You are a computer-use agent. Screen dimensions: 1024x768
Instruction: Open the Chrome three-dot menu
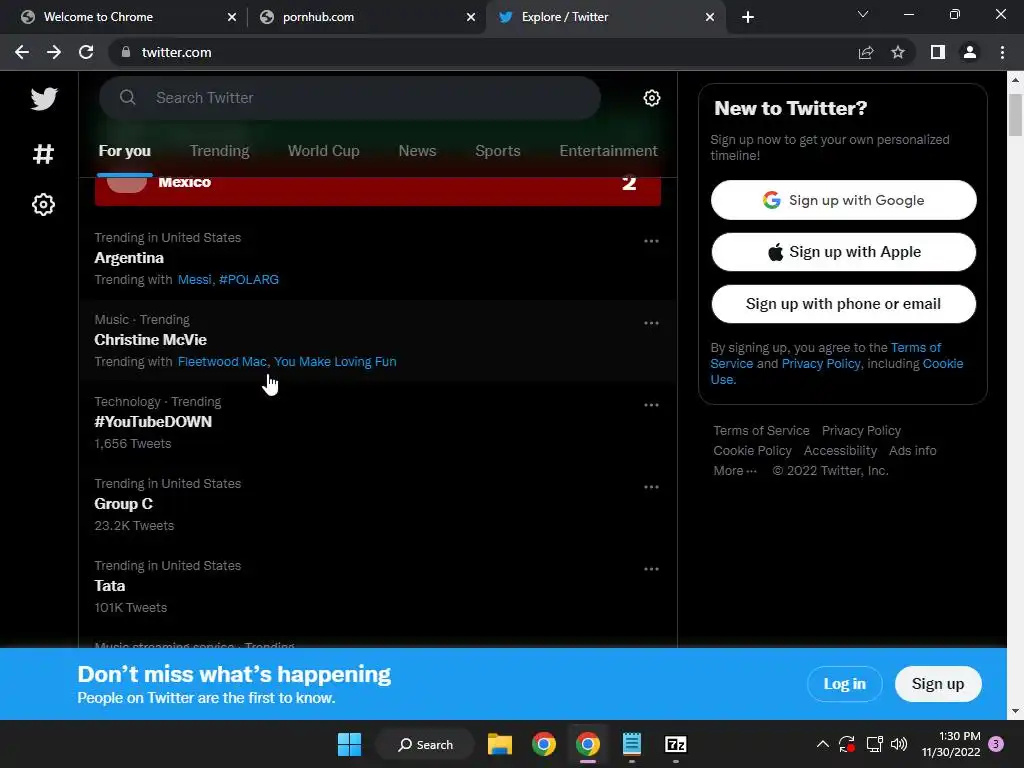(1002, 52)
